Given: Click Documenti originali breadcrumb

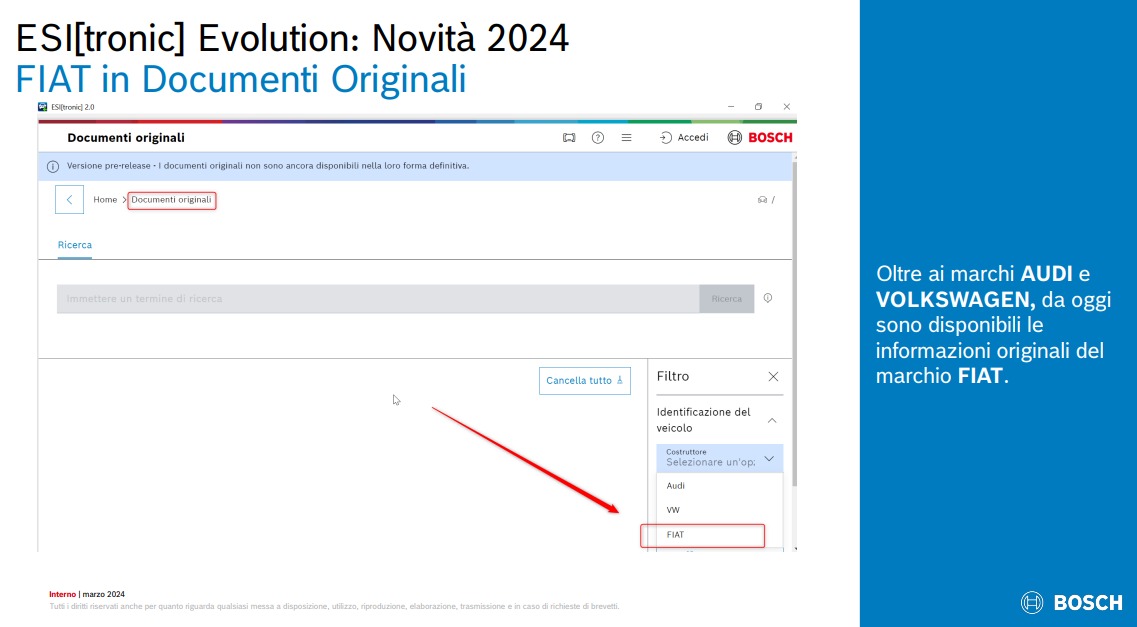Looking at the screenshot, I should (x=172, y=200).
